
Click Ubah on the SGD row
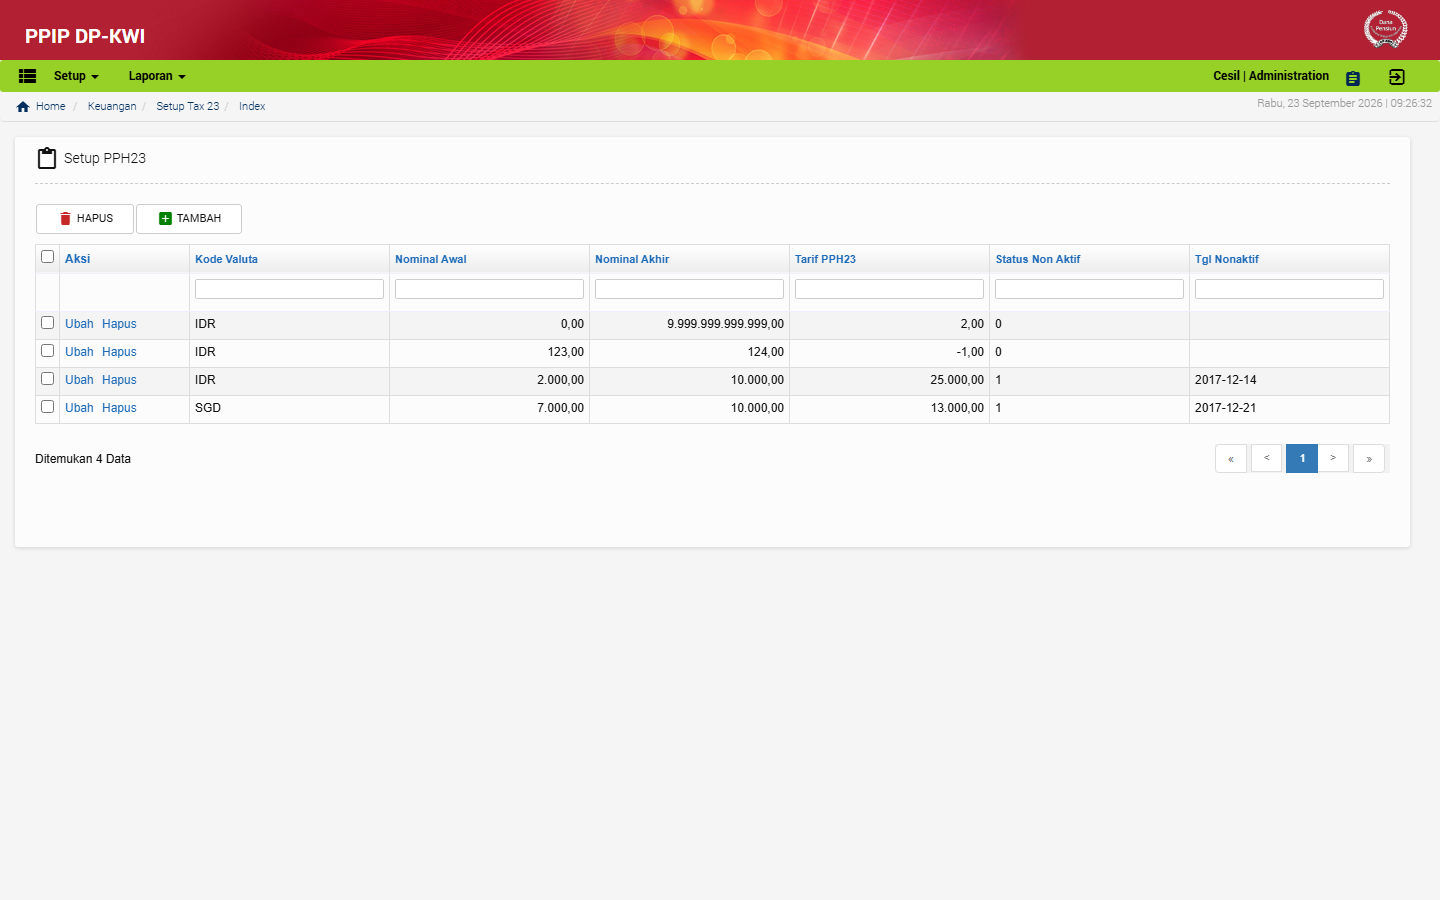[x=79, y=408]
